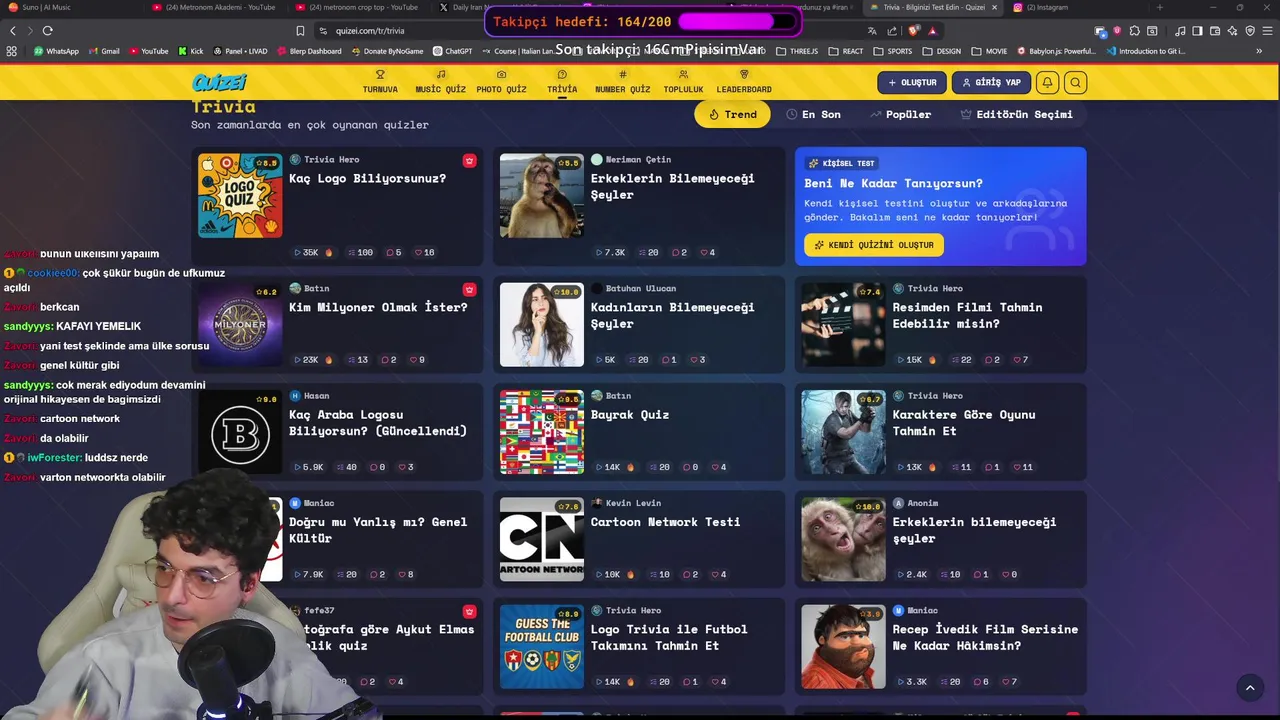Click the flags thumbnail of Bayrak Quiz
The height and width of the screenshot is (720, 1280).
coord(542,432)
